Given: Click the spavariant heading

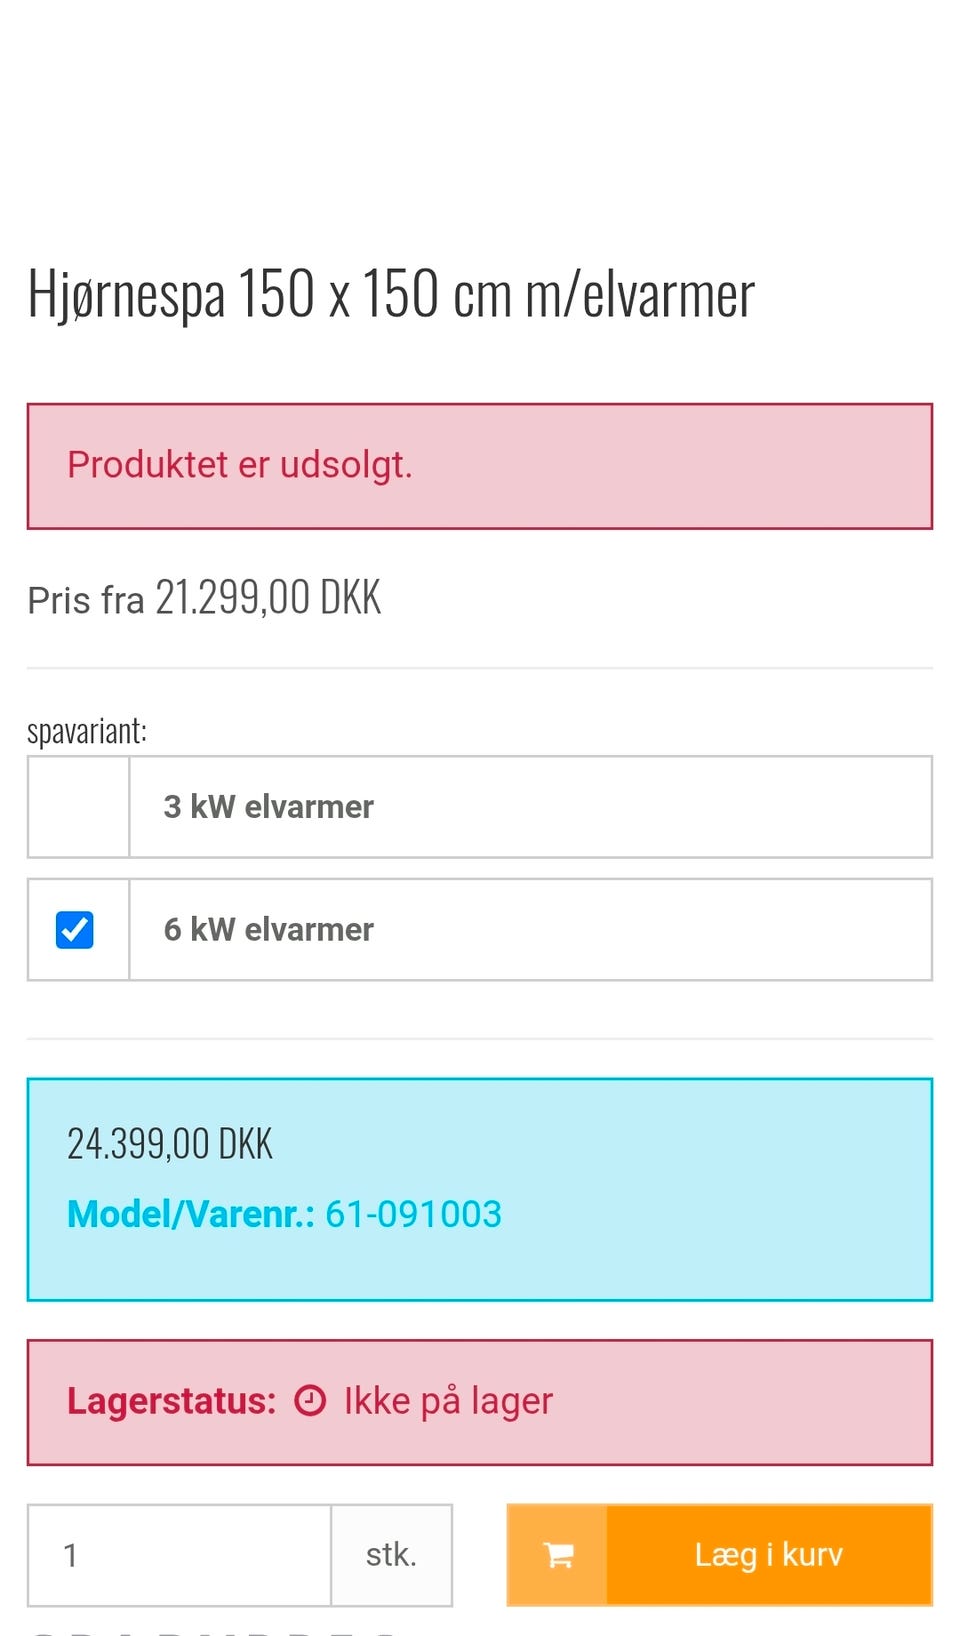Looking at the screenshot, I should pyautogui.click(x=87, y=731).
